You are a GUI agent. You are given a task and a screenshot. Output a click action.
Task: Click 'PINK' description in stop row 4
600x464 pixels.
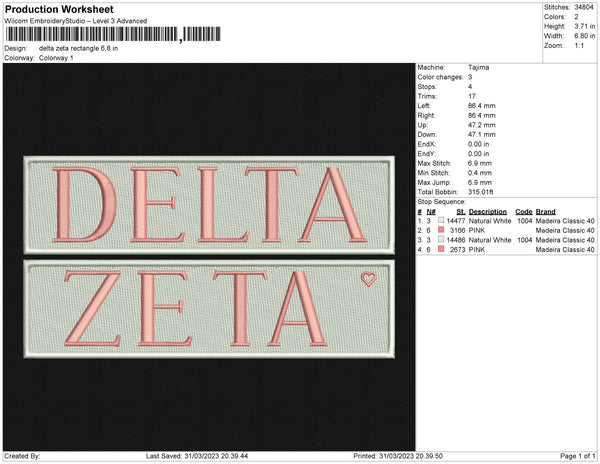[477, 249]
